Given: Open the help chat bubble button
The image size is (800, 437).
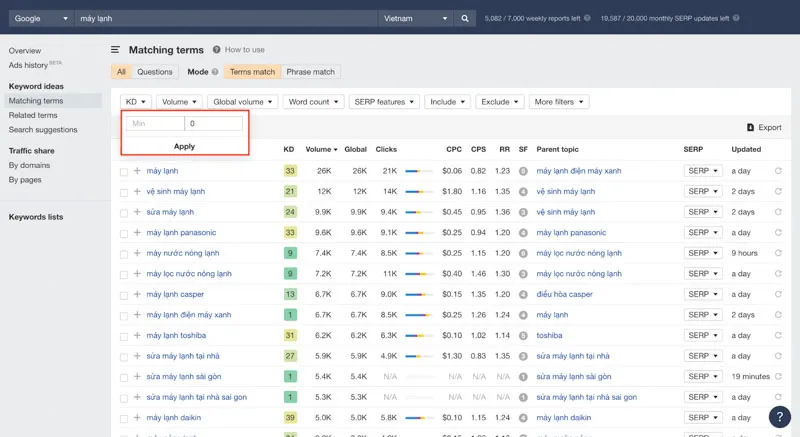Looking at the screenshot, I should point(780,417).
